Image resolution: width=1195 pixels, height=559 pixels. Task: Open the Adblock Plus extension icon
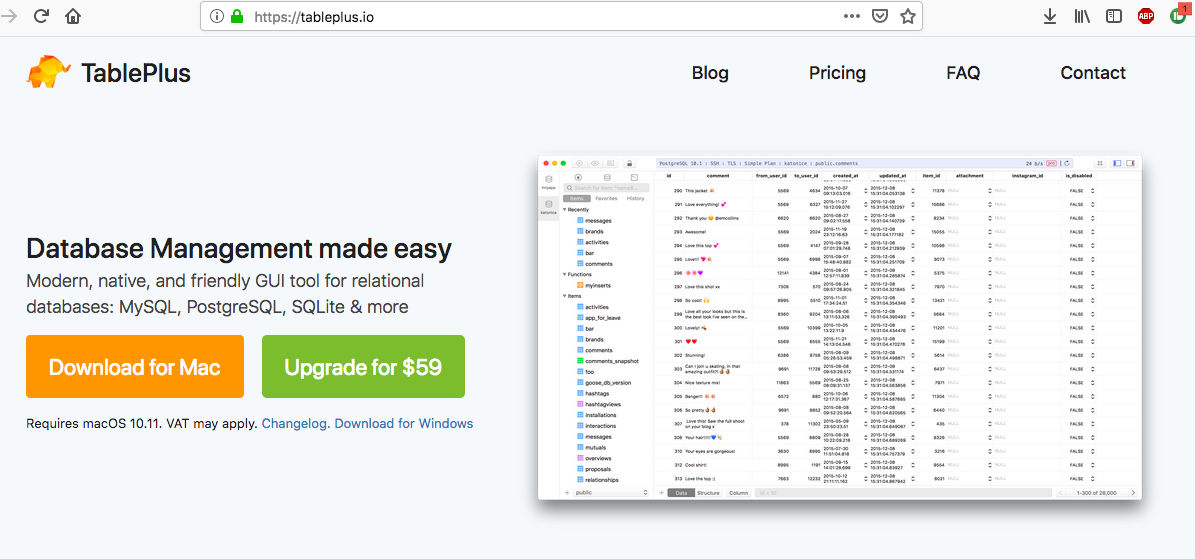(x=1145, y=16)
